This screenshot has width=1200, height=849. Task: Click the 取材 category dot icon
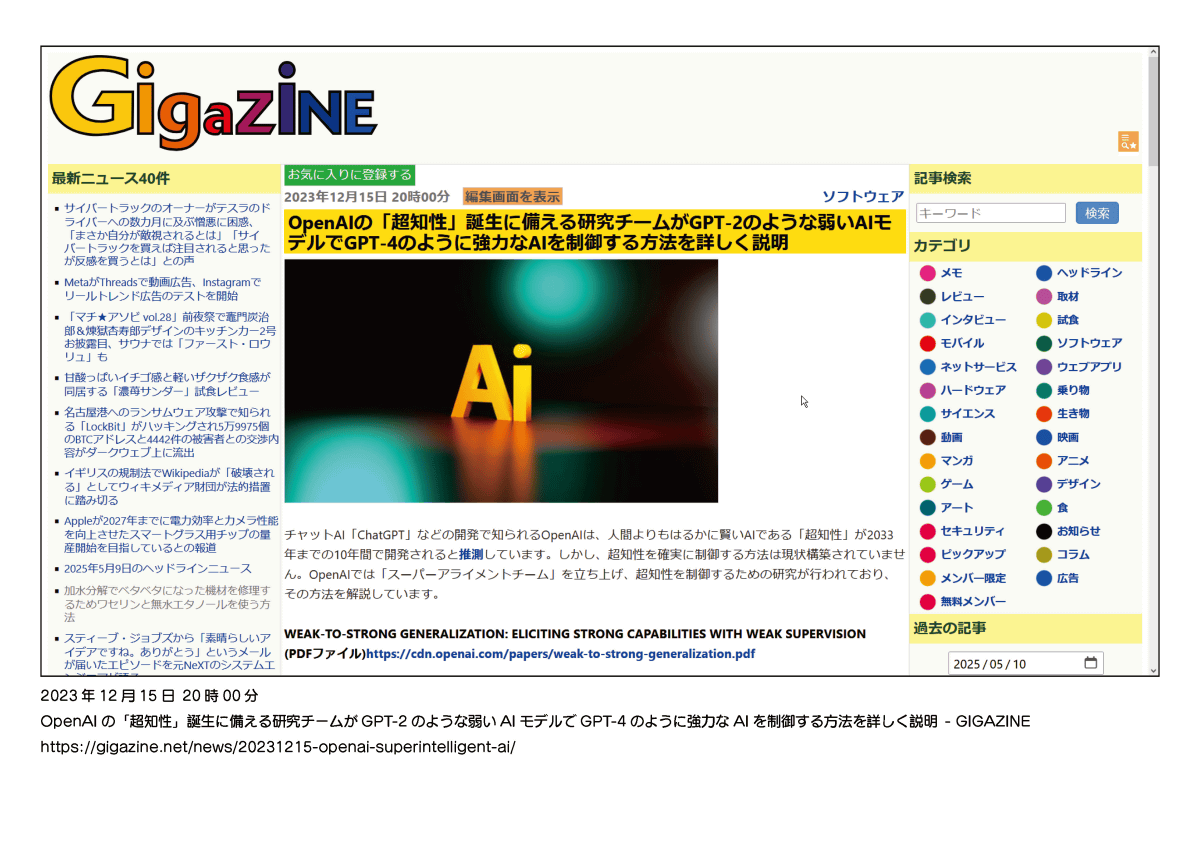tap(1044, 297)
